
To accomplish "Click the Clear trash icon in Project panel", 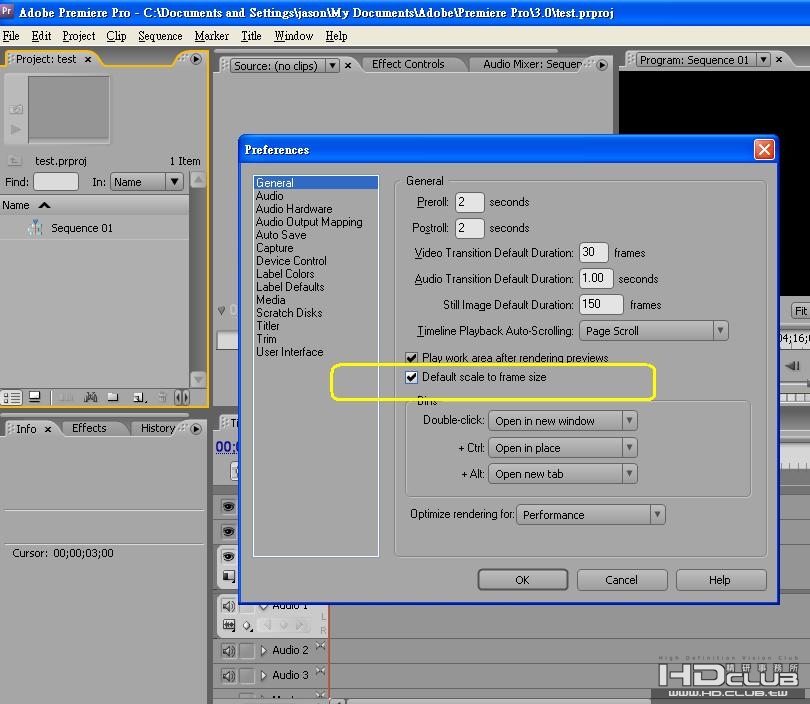I will pos(162,397).
